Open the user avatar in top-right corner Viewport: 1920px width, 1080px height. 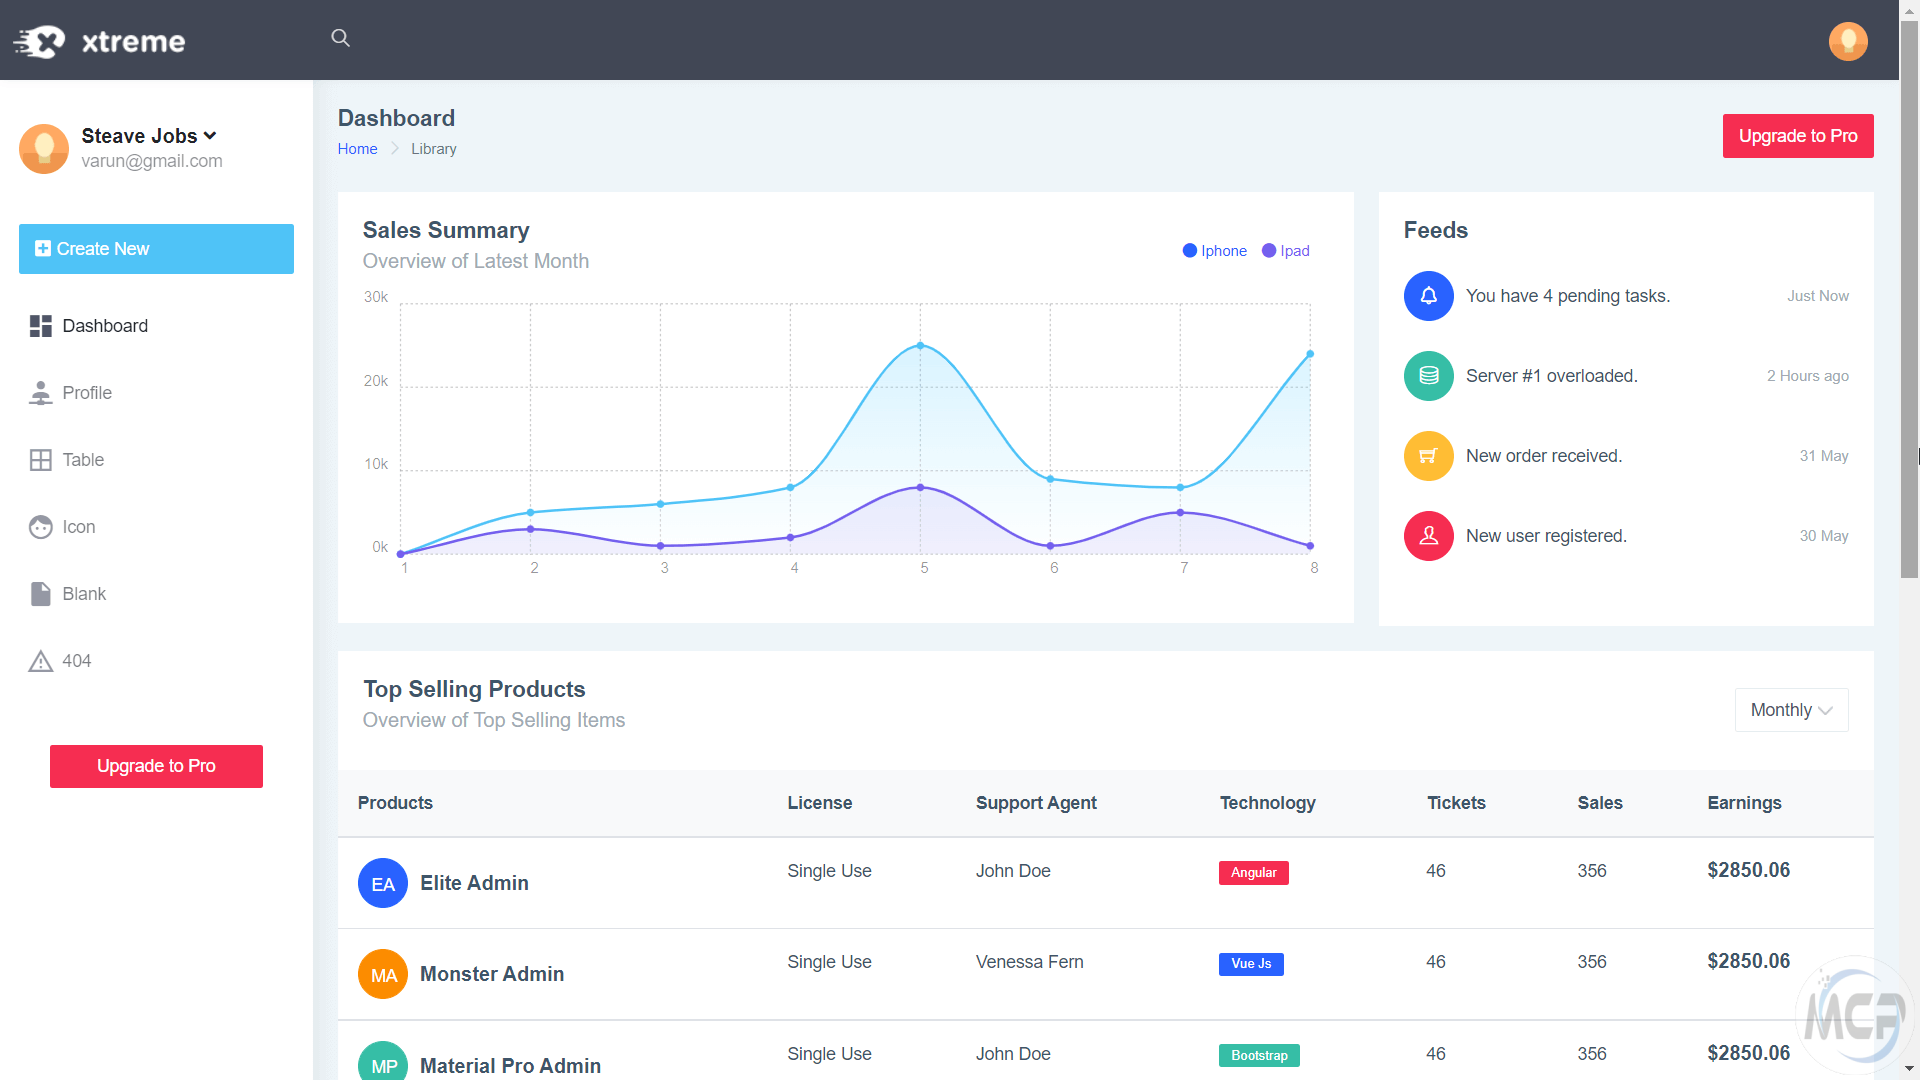click(1847, 41)
